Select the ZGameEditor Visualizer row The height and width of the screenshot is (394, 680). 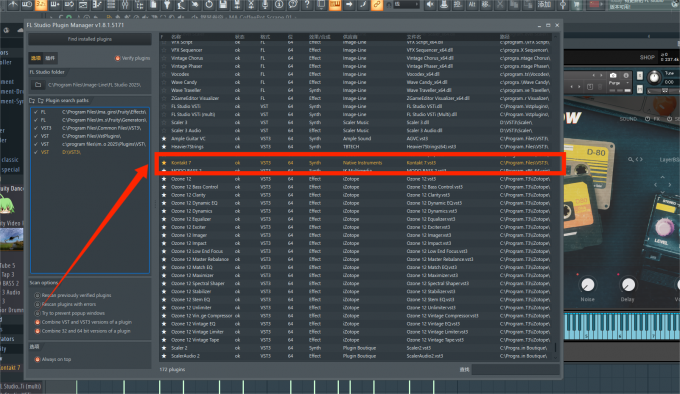(356, 98)
